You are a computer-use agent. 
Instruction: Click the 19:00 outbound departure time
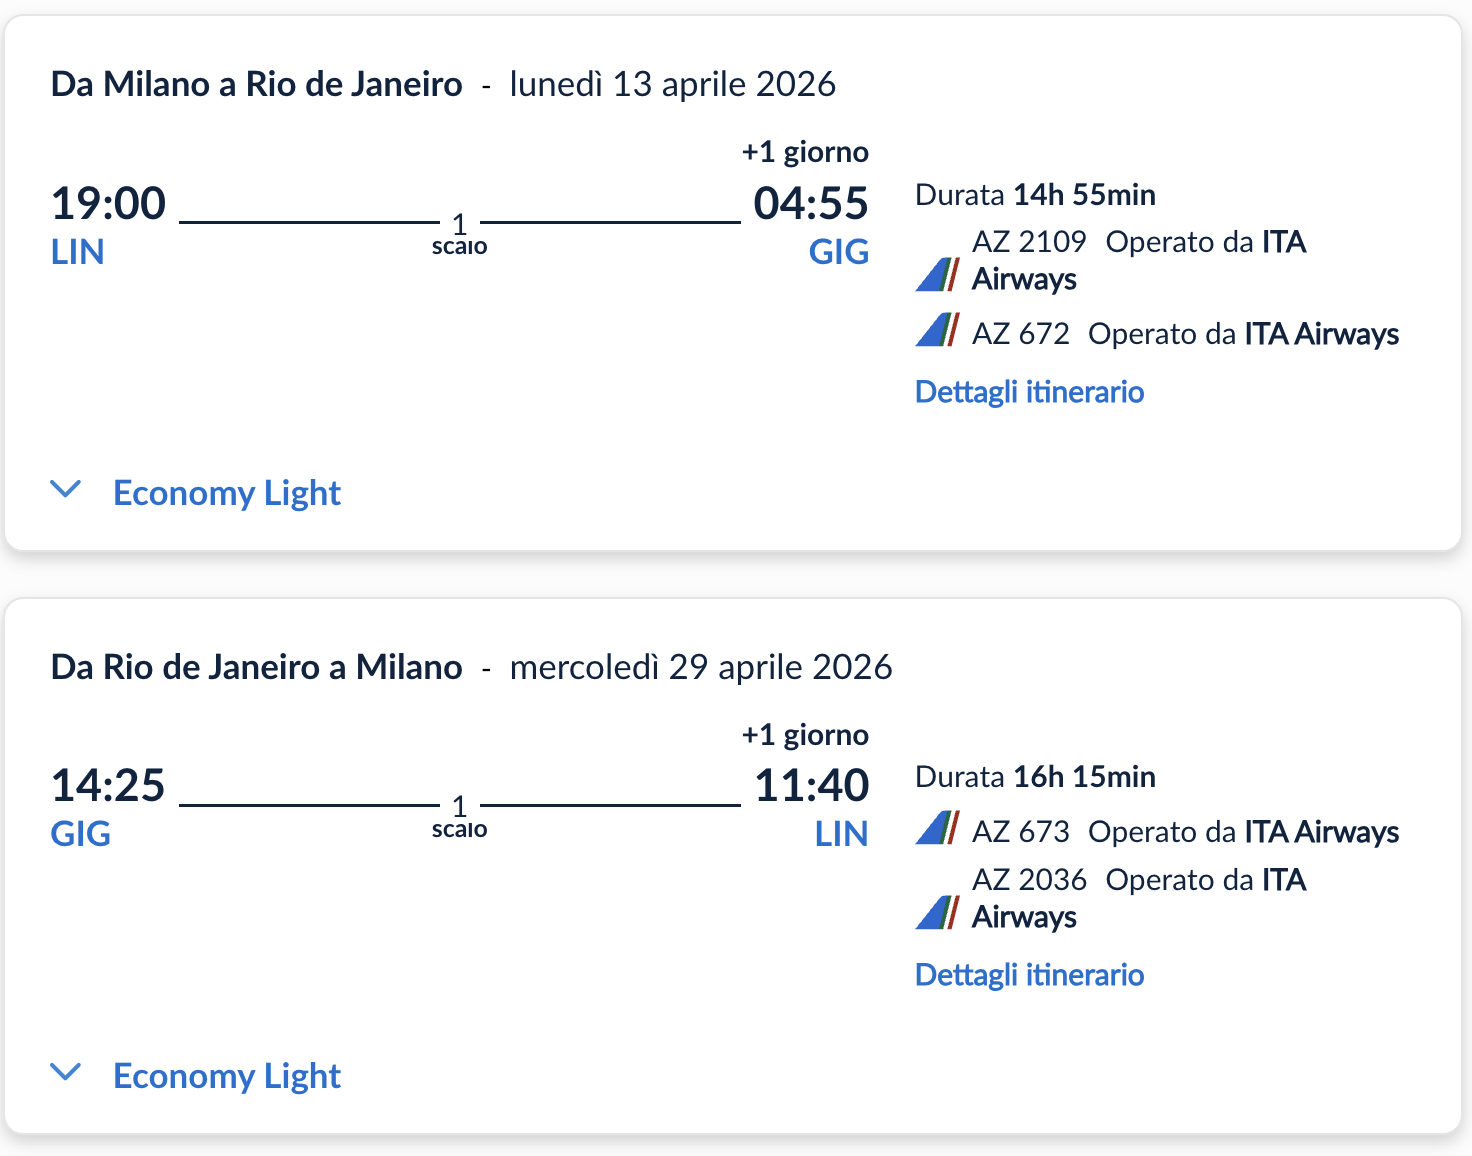click(x=108, y=202)
